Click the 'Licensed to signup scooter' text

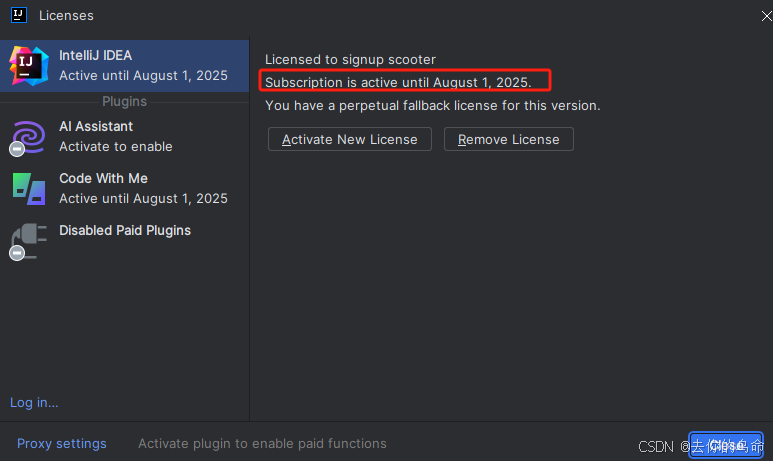pos(350,60)
